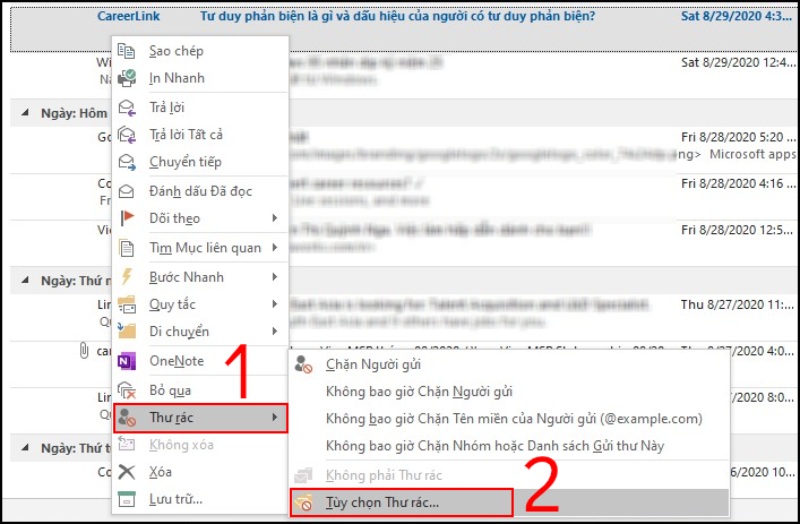Click the Di chuyển move folder icon
Viewport: 800px width, 524px height.
(x=127, y=331)
